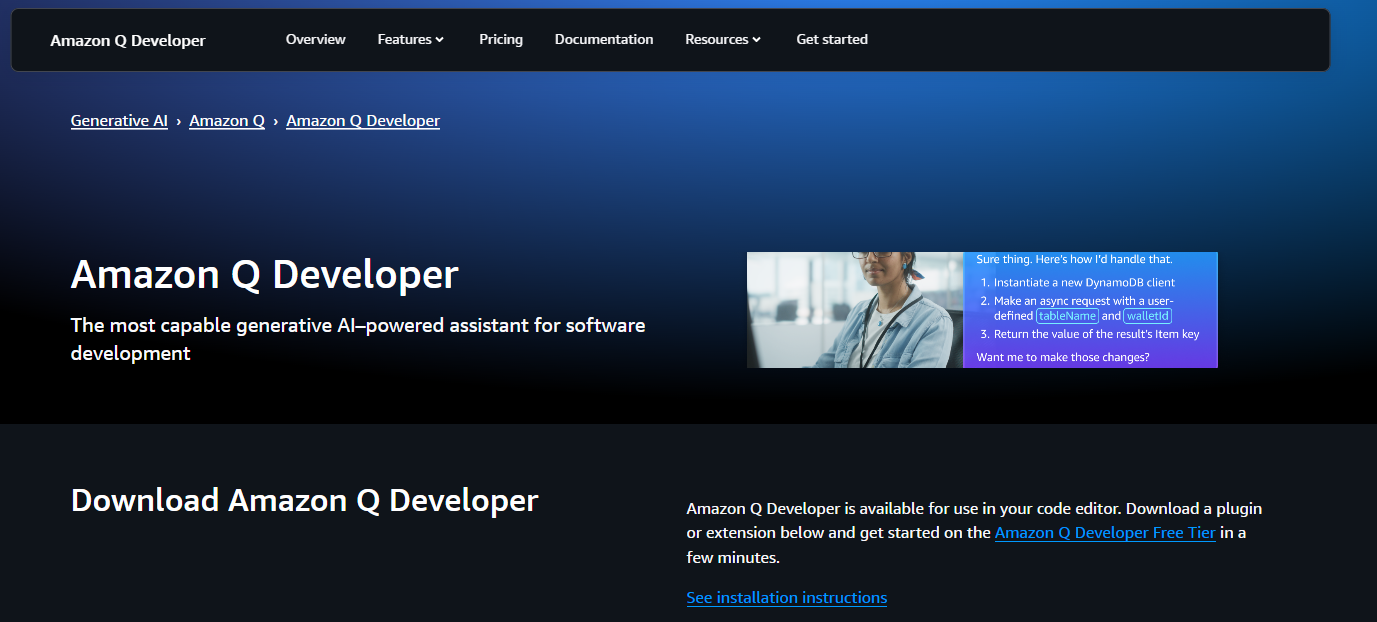Click the Amazon Q Developer breadcrumb link
Viewport: 1377px width, 622px height.
pyautogui.click(x=363, y=121)
